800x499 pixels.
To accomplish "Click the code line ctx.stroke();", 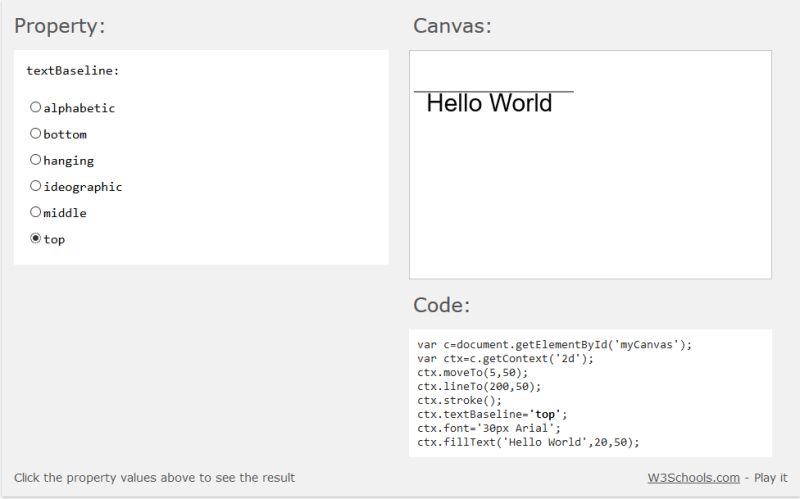I will pos(459,400).
